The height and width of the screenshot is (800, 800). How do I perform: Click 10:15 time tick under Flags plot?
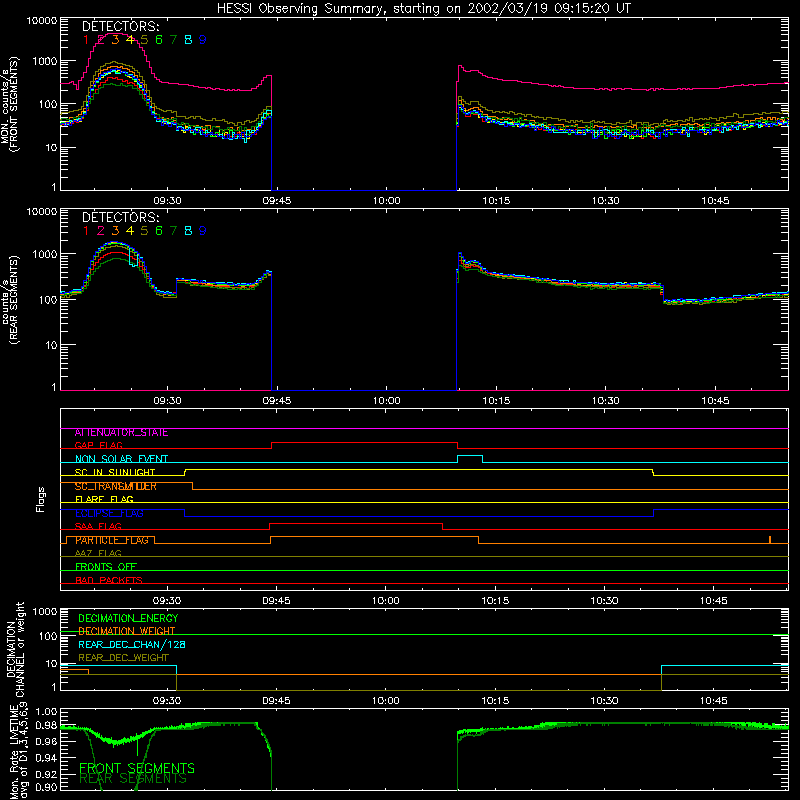click(x=495, y=601)
